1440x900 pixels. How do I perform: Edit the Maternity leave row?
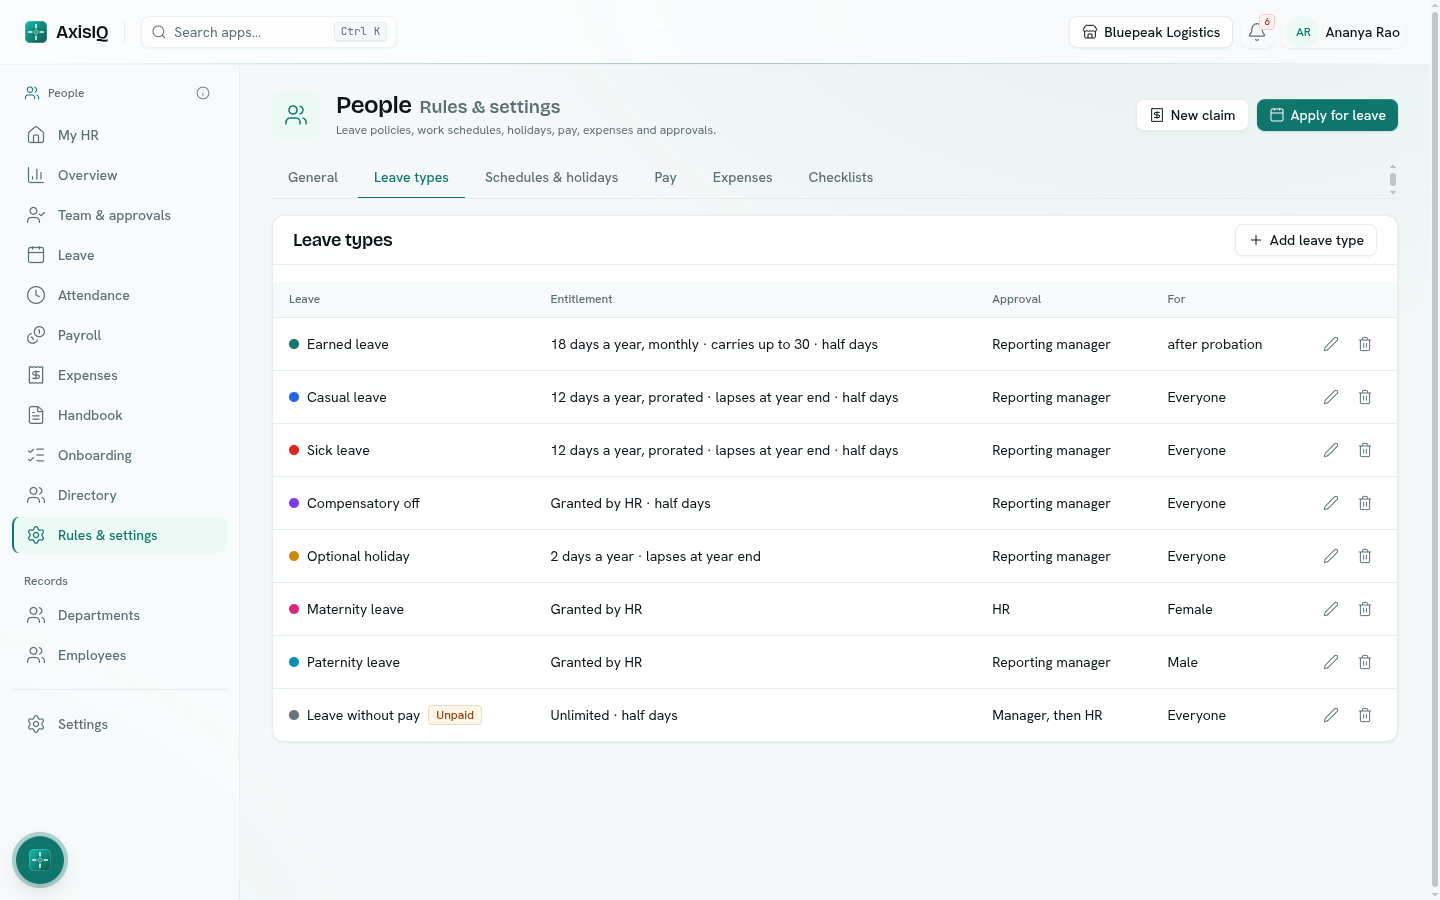[x=1331, y=609]
